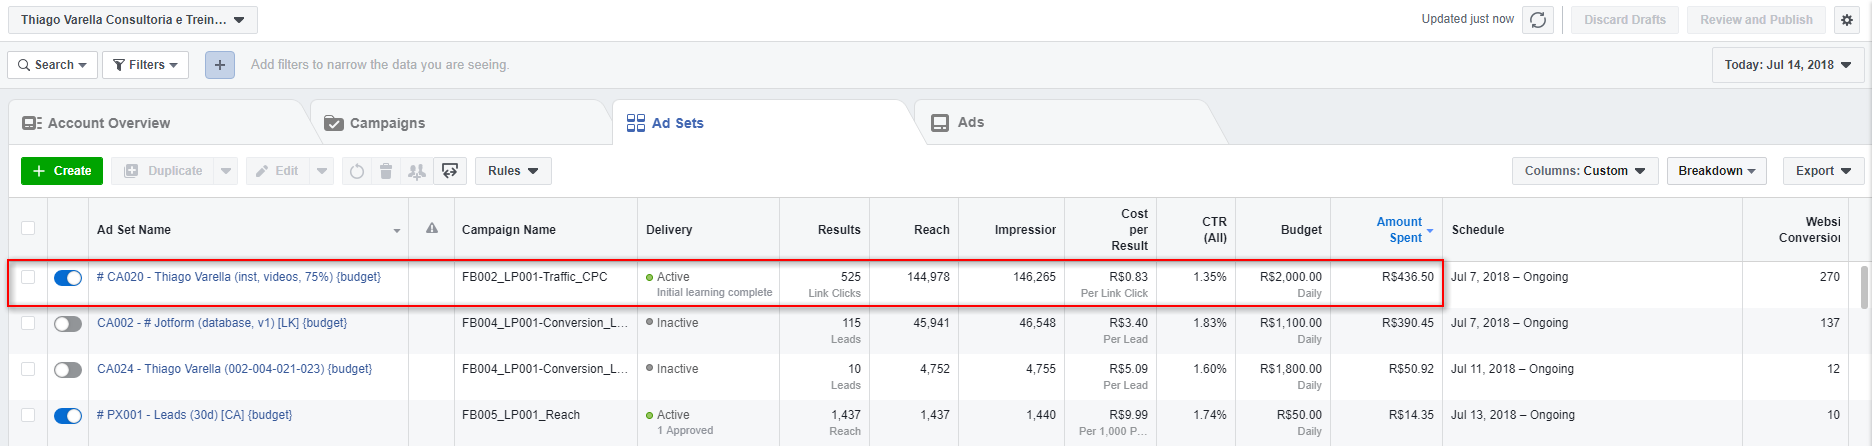Click the create audience people icon
This screenshot has width=1872, height=446.
tap(417, 171)
